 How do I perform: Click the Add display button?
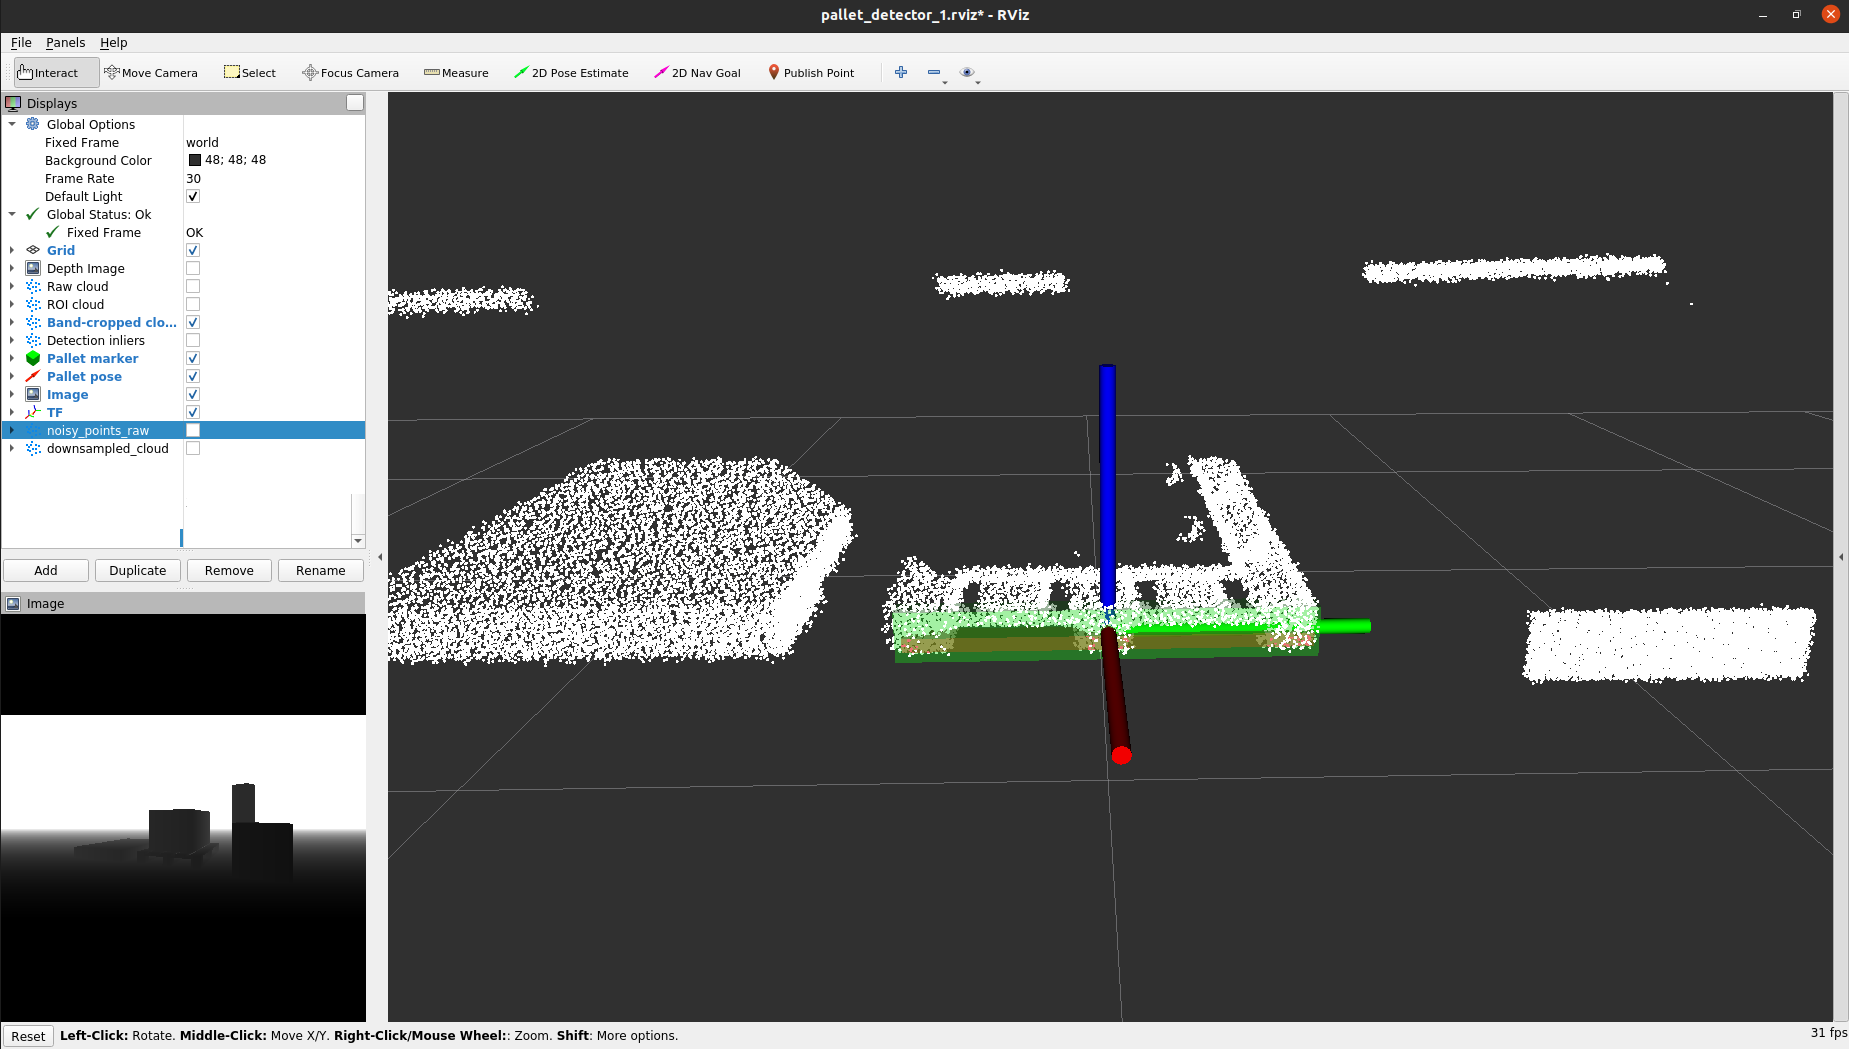click(x=46, y=570)
